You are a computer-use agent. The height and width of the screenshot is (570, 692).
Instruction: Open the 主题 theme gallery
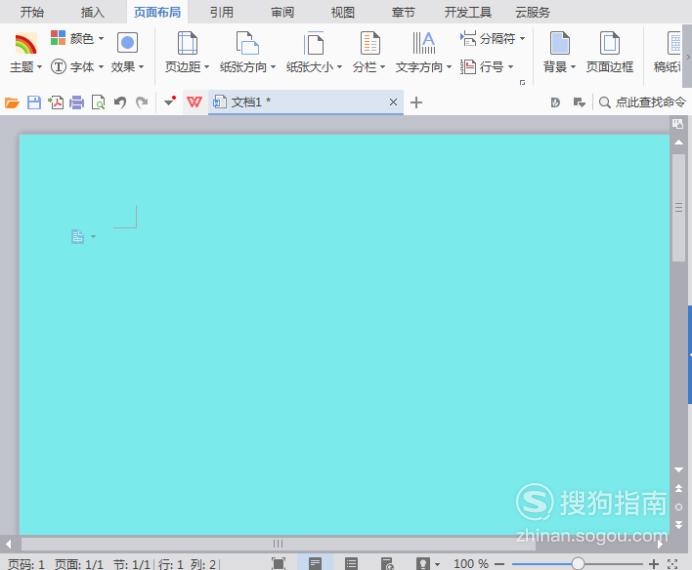25,52
